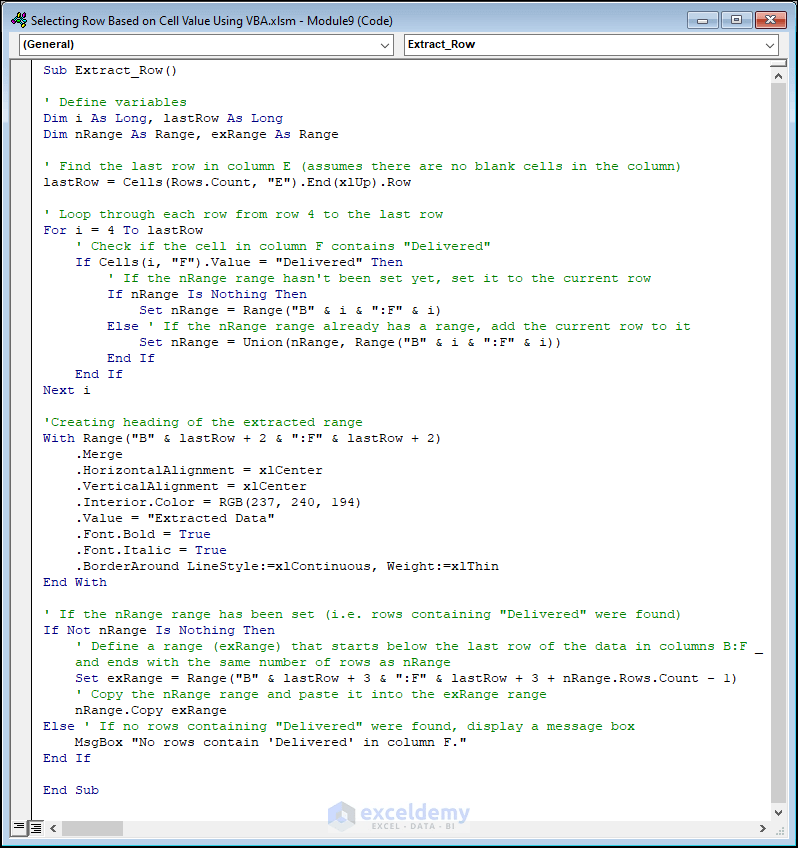Viewport: 798px width, 848px height.
Task: Click the 'For i = 4 To lastRow' line
Action: pyautogui.click(x=123, y=230)
